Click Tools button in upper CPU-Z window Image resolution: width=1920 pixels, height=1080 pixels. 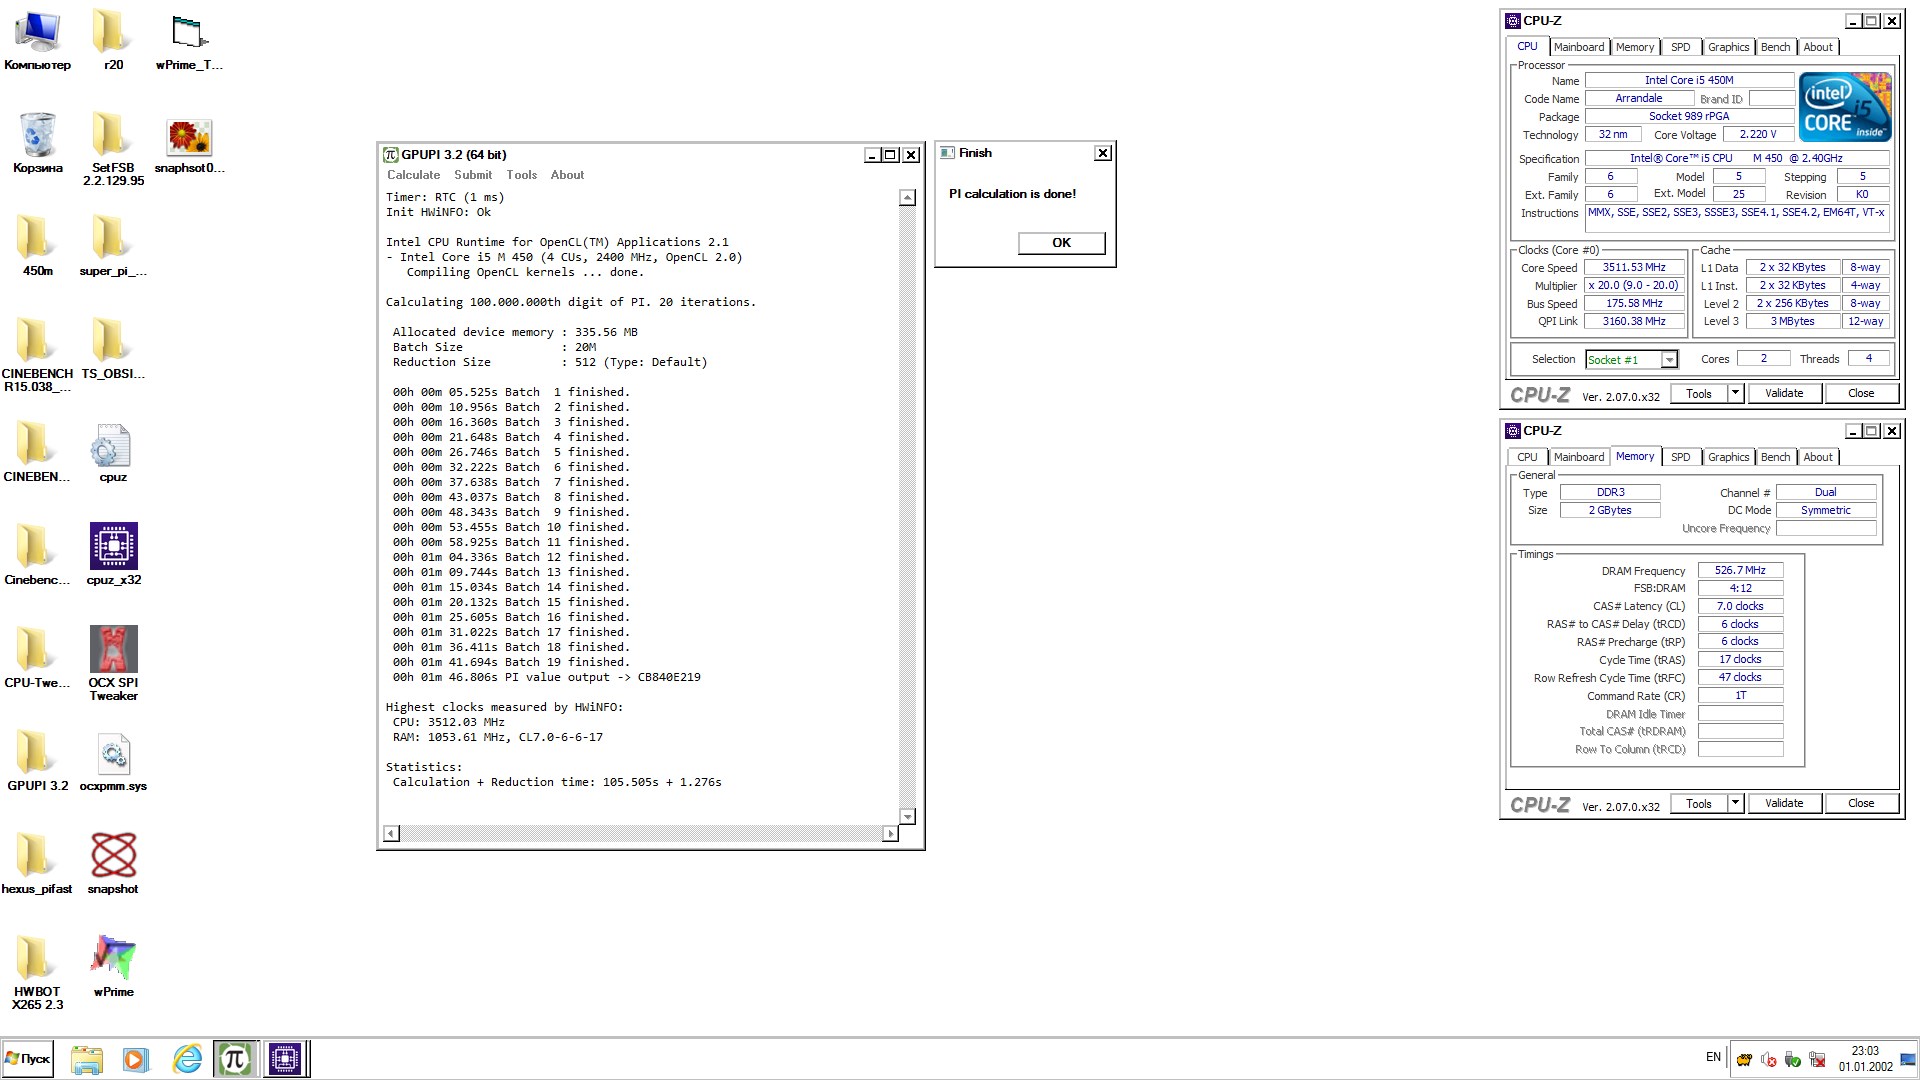[x=1699, y=393]
